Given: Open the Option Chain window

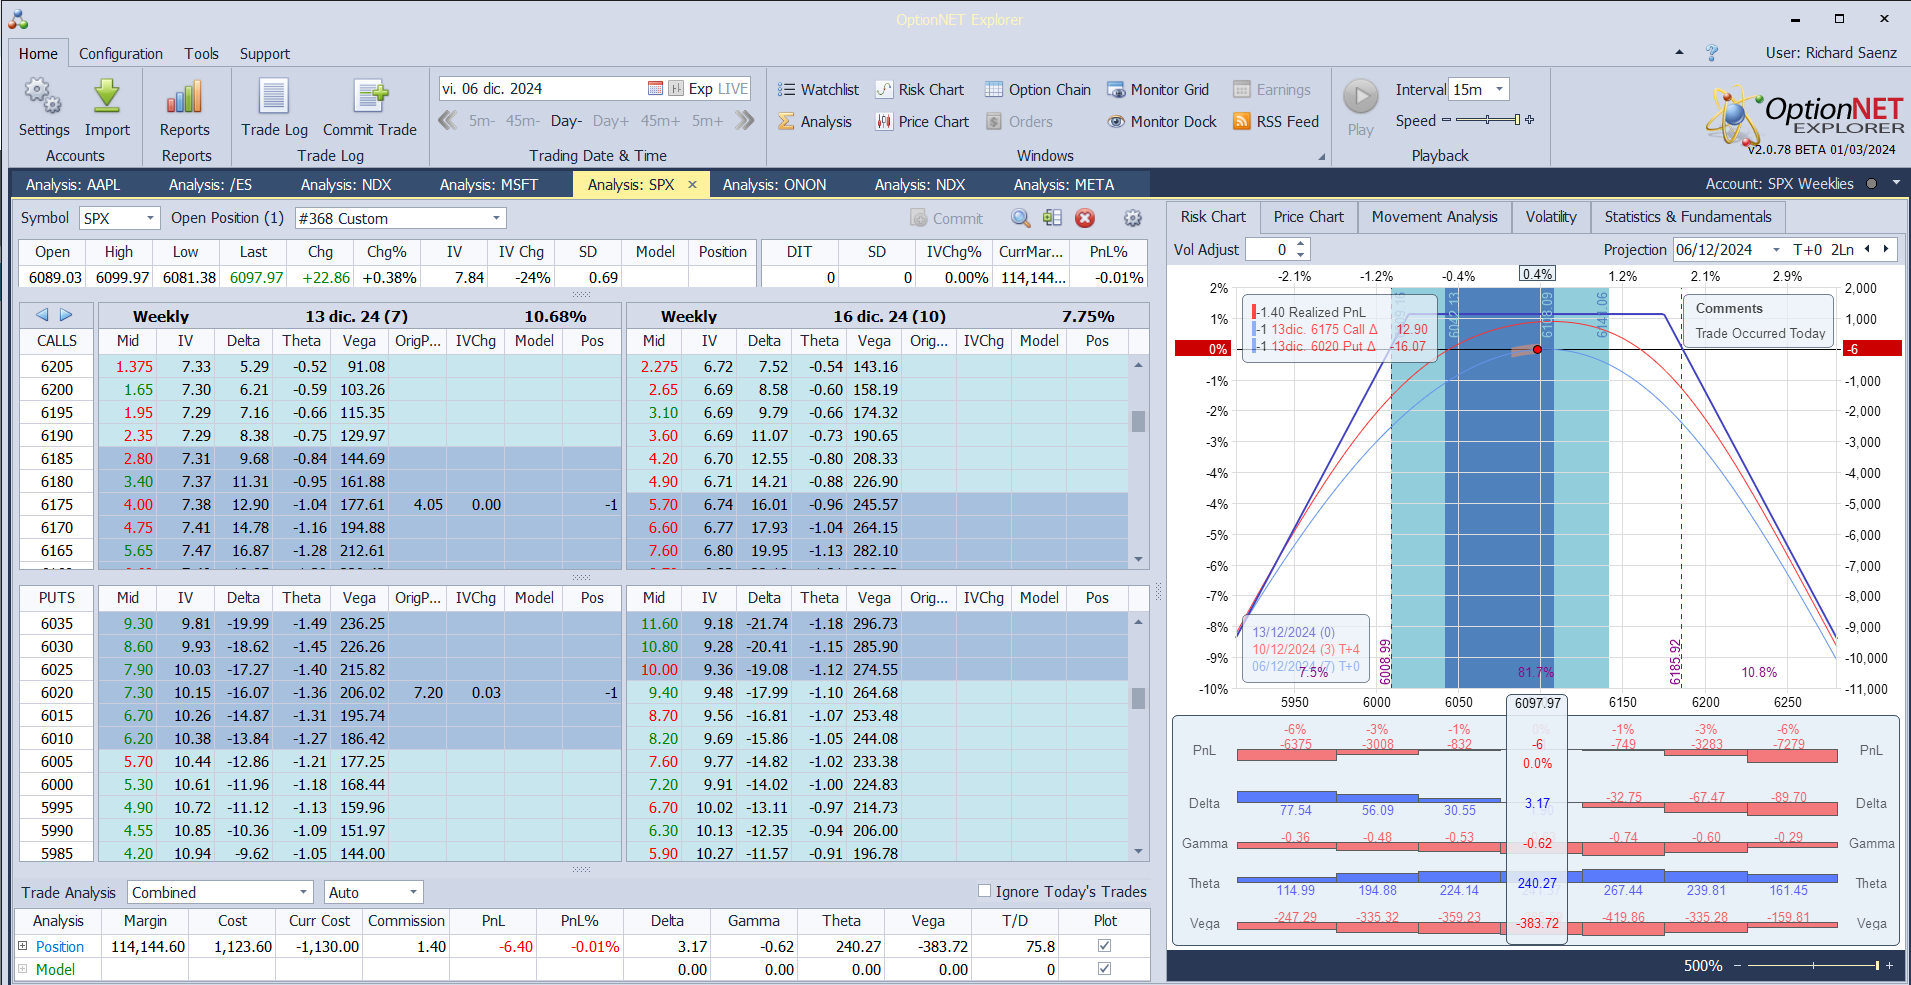Looking at the screenshot, I should point(1038,89).
